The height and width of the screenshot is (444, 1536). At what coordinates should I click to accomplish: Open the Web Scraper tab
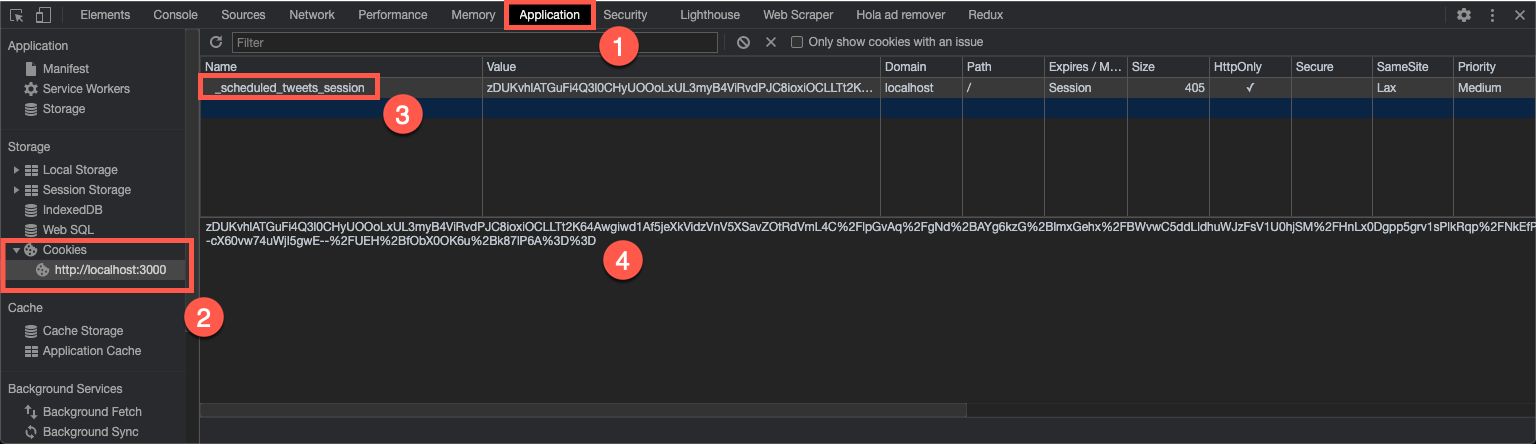(x=798, y=15)
